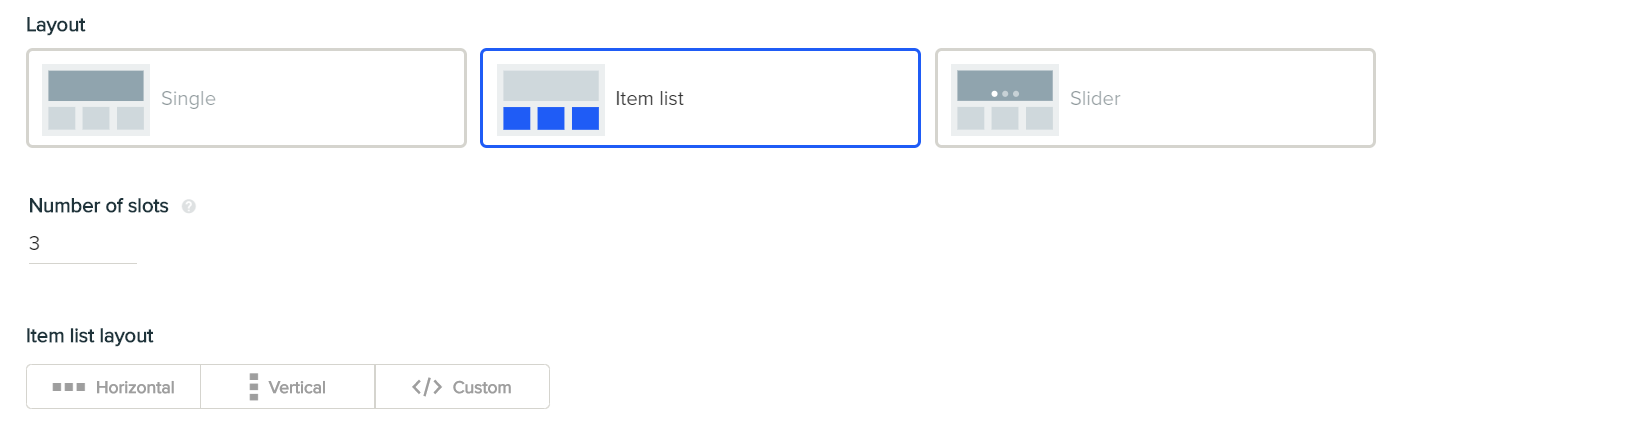Click the "Number of slots" label

99,206
